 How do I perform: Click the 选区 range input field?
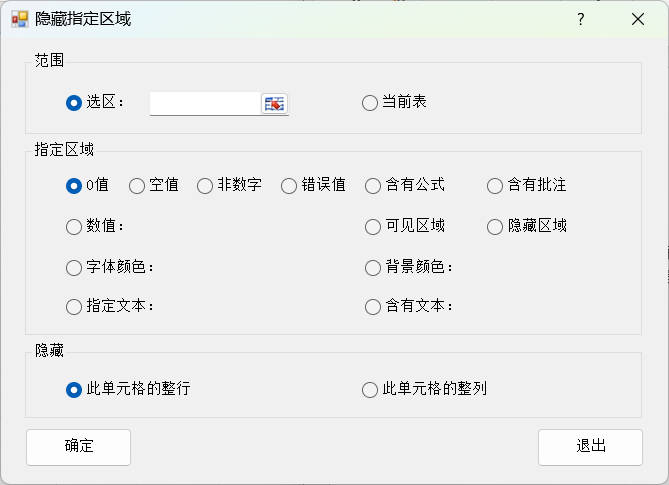(x=205, y=103)
